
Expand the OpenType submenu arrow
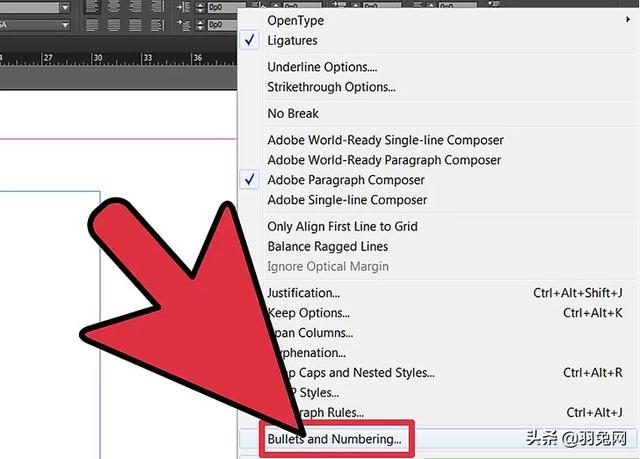(628, 20)
